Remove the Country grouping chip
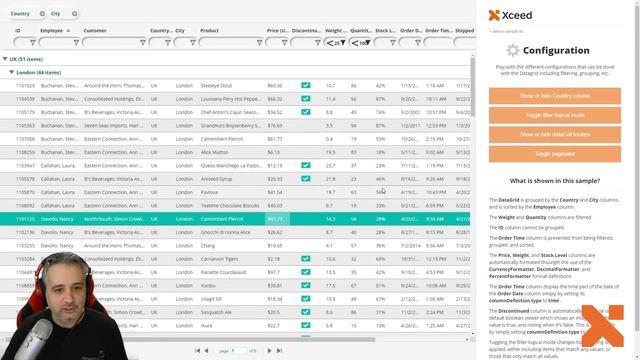 tap(42, 13)
